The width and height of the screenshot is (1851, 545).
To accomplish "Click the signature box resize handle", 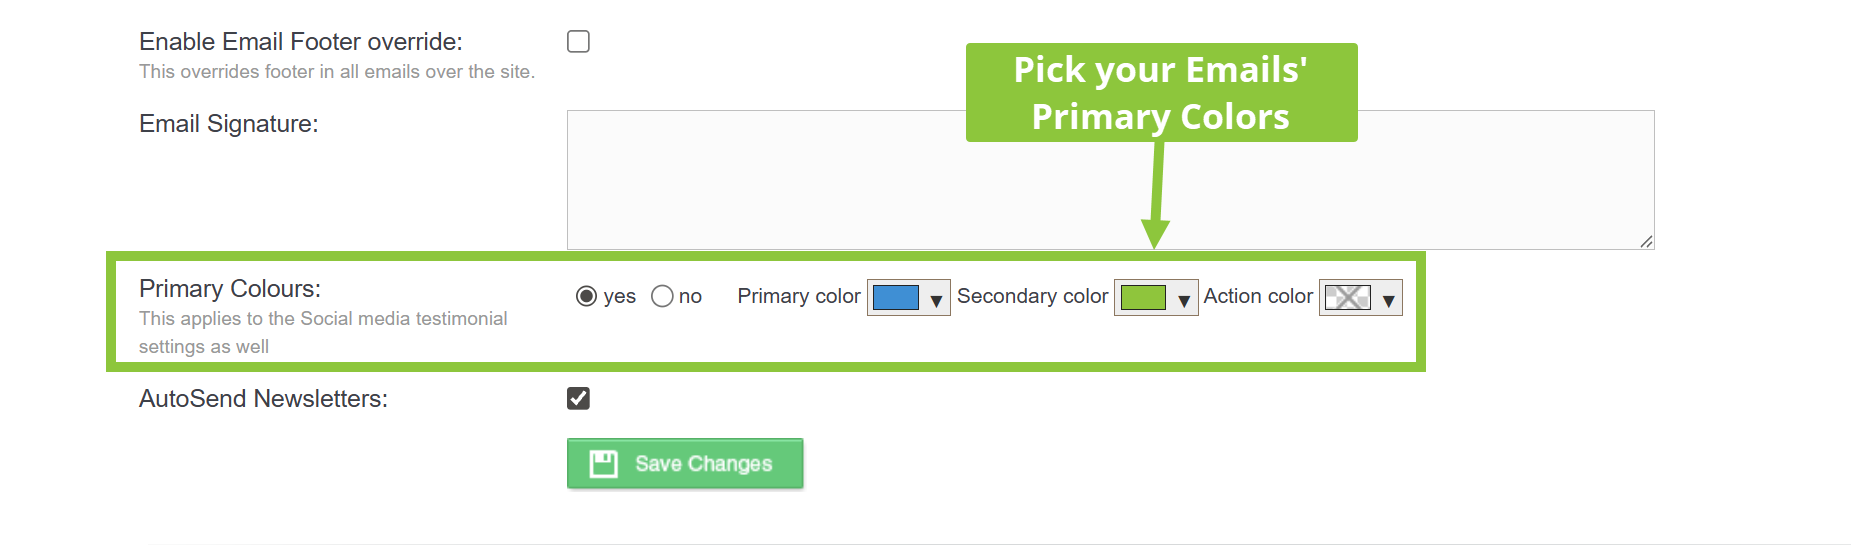I will coord(1645,241).
